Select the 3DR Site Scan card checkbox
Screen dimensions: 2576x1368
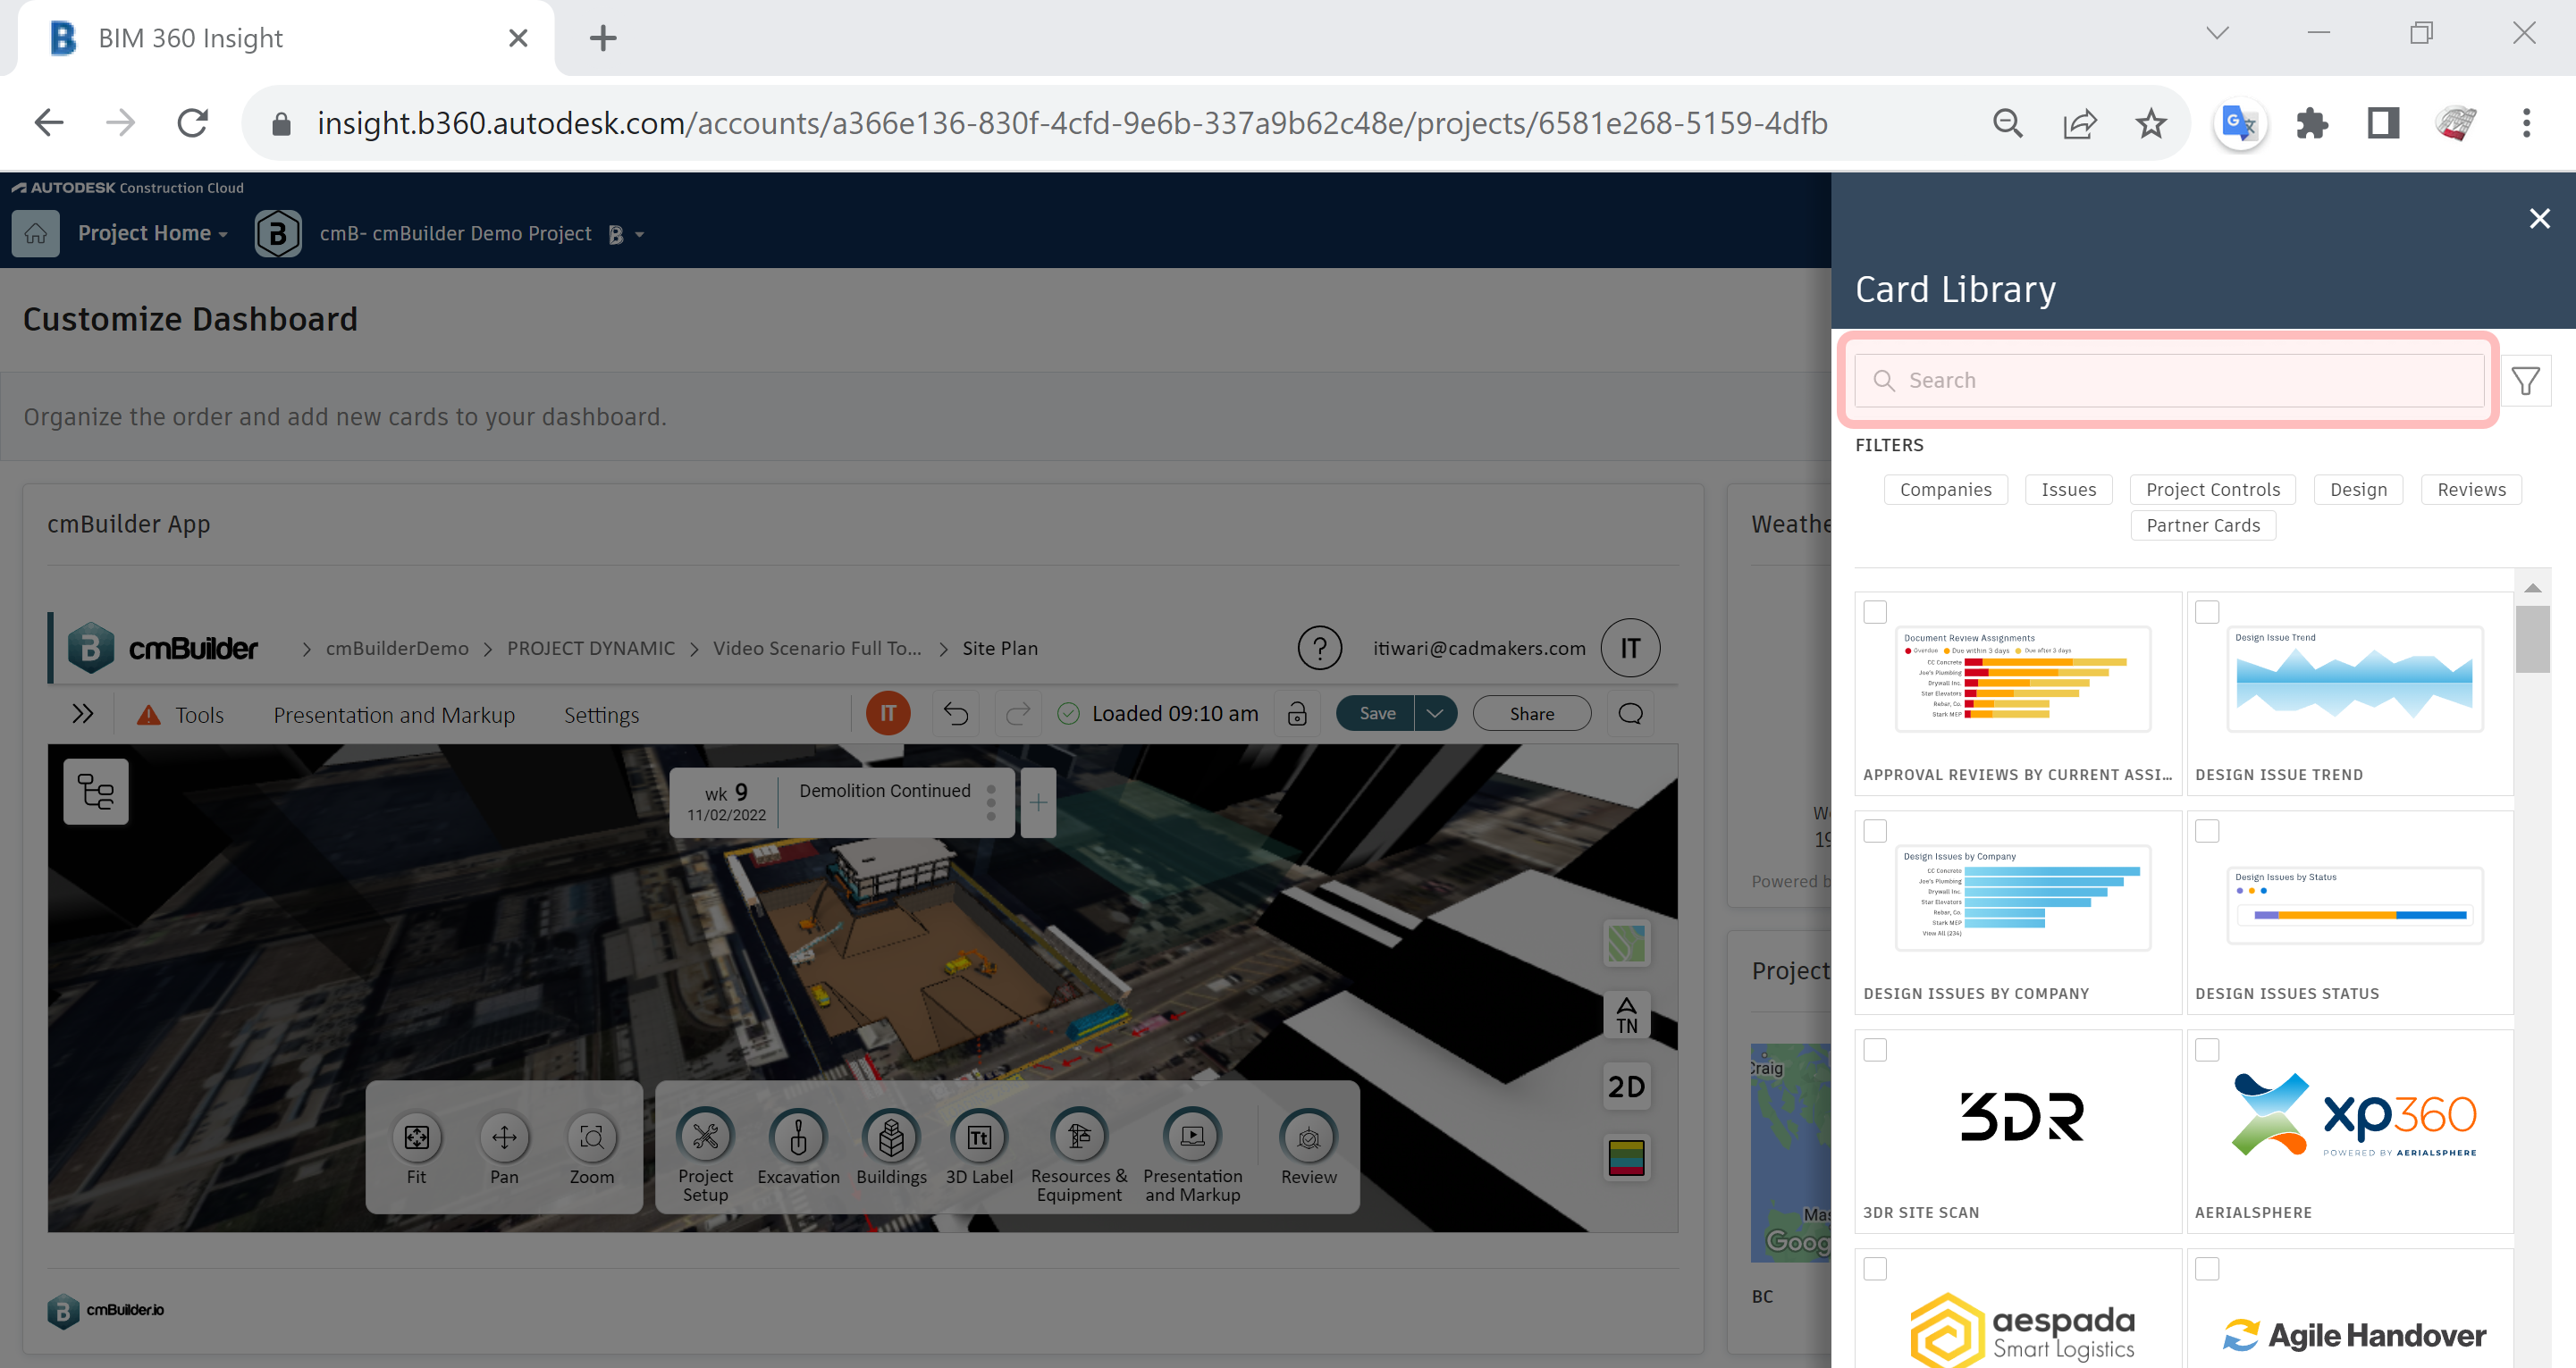coord(1874,1049)
